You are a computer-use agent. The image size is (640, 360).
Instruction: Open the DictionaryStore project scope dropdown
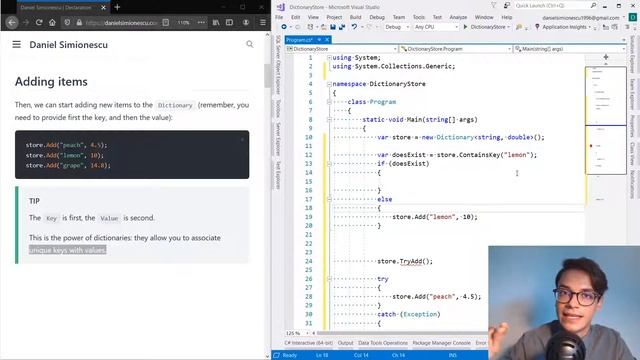pos(342,49)
